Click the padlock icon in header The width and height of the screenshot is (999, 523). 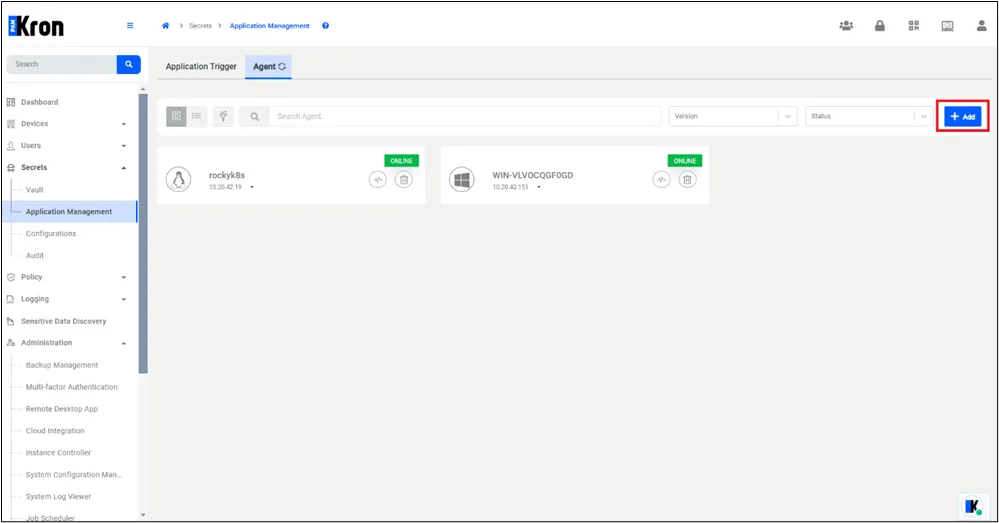(x=880, y=25)
